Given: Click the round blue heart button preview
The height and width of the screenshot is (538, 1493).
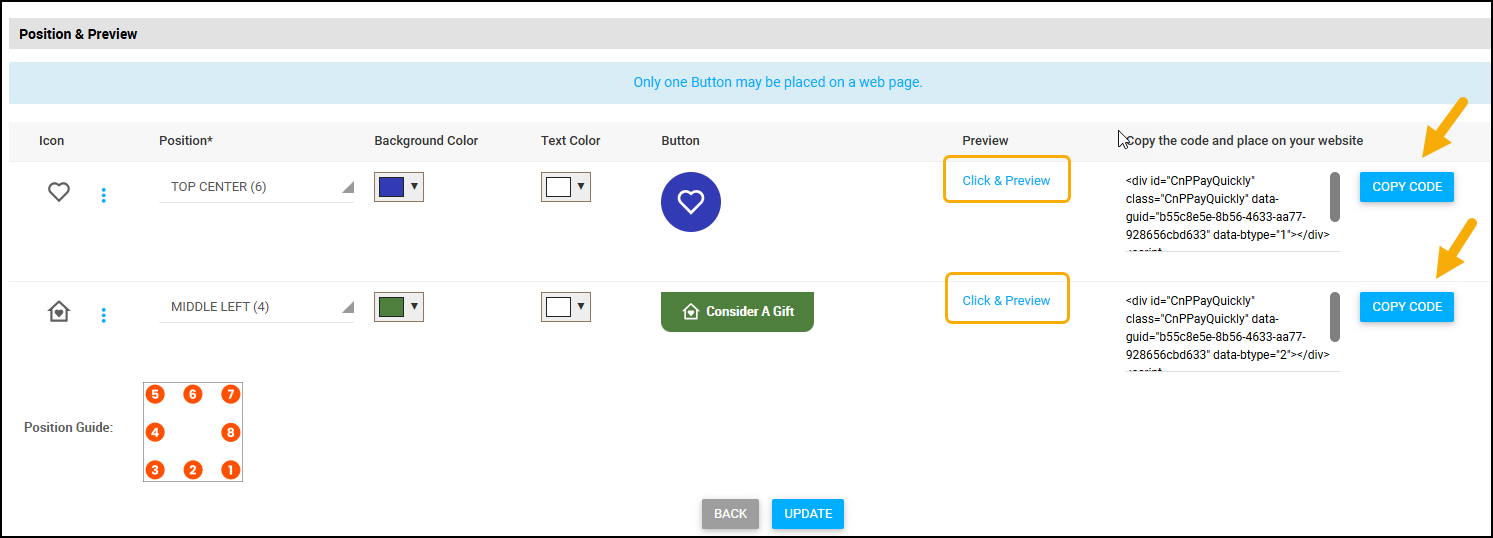Looking at the screenshot, I should (691, 202).
